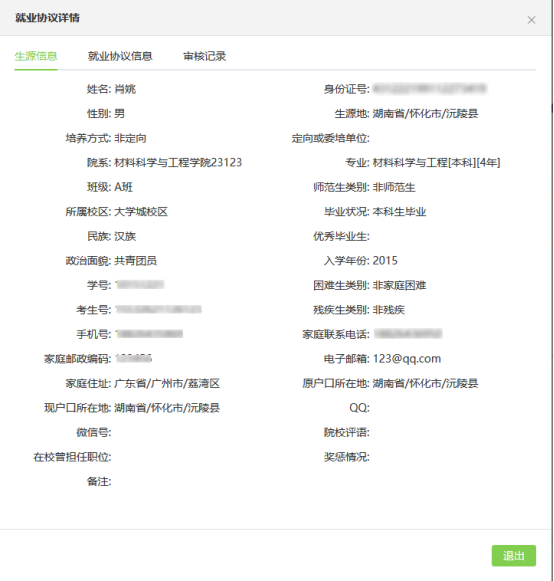Click the 生源地 value 湖南省/怀化市/沅陵县
Screen dimensions: 554x581
click(425, 113)
